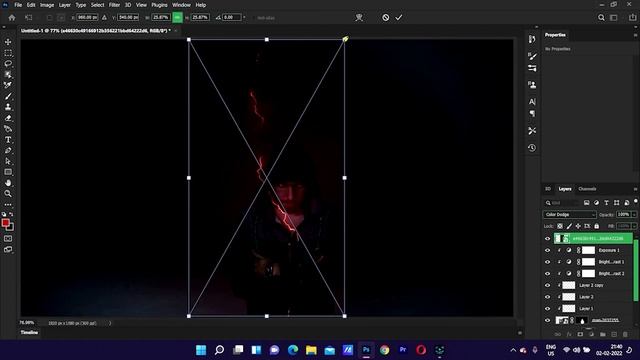Open the Fill slider dropdown arrow

pyautogui.click(x=634, y=226)
